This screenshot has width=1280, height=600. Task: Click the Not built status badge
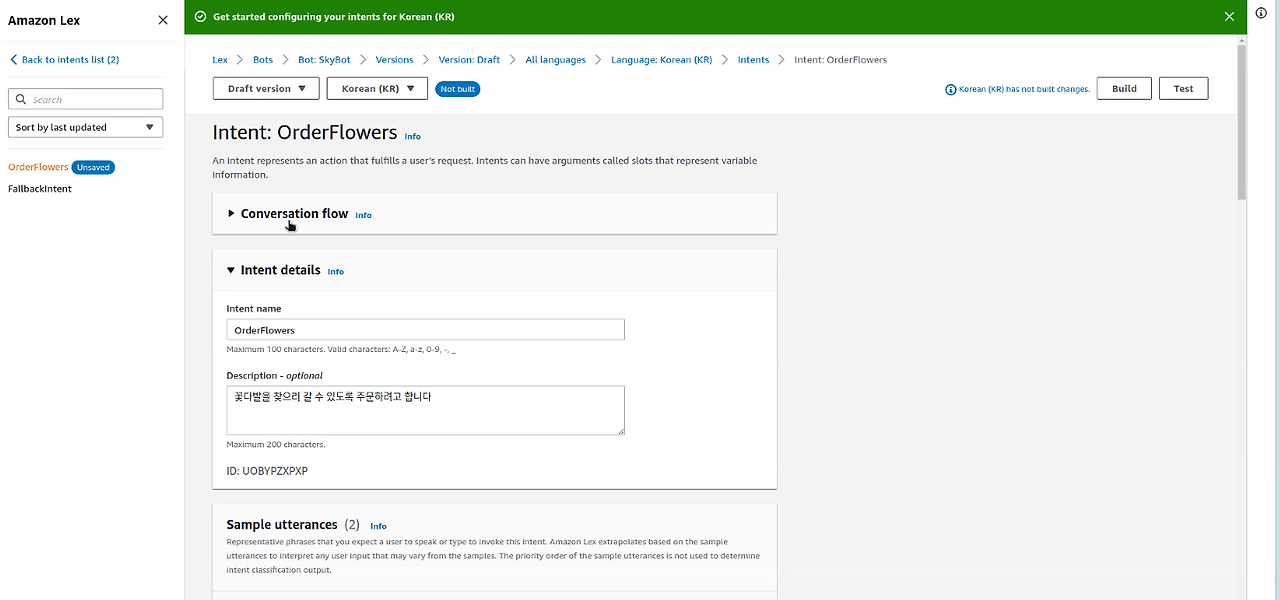[457, 89]
